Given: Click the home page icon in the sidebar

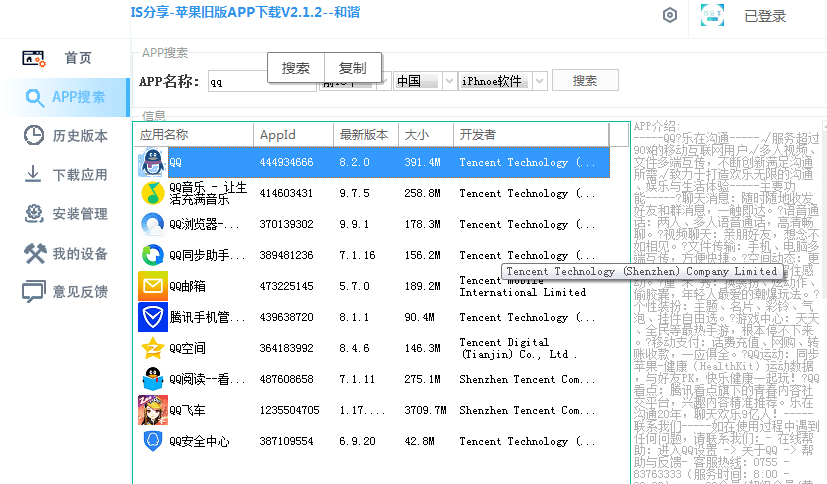Looking at the screenshot, I should [34, 58].
